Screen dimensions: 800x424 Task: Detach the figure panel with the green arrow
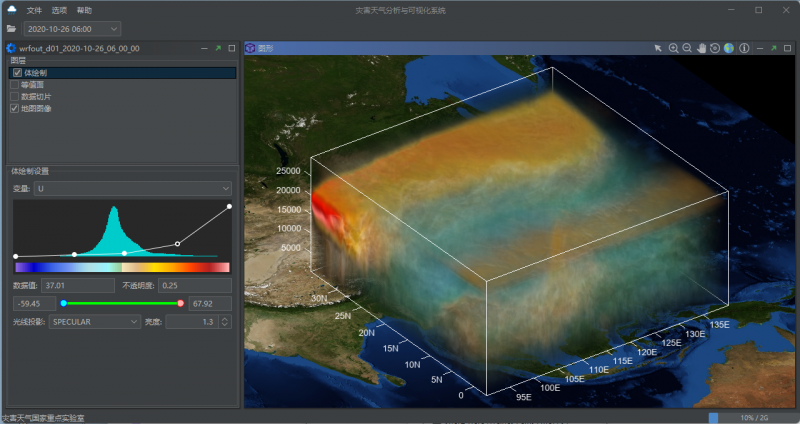click(773, 48)
